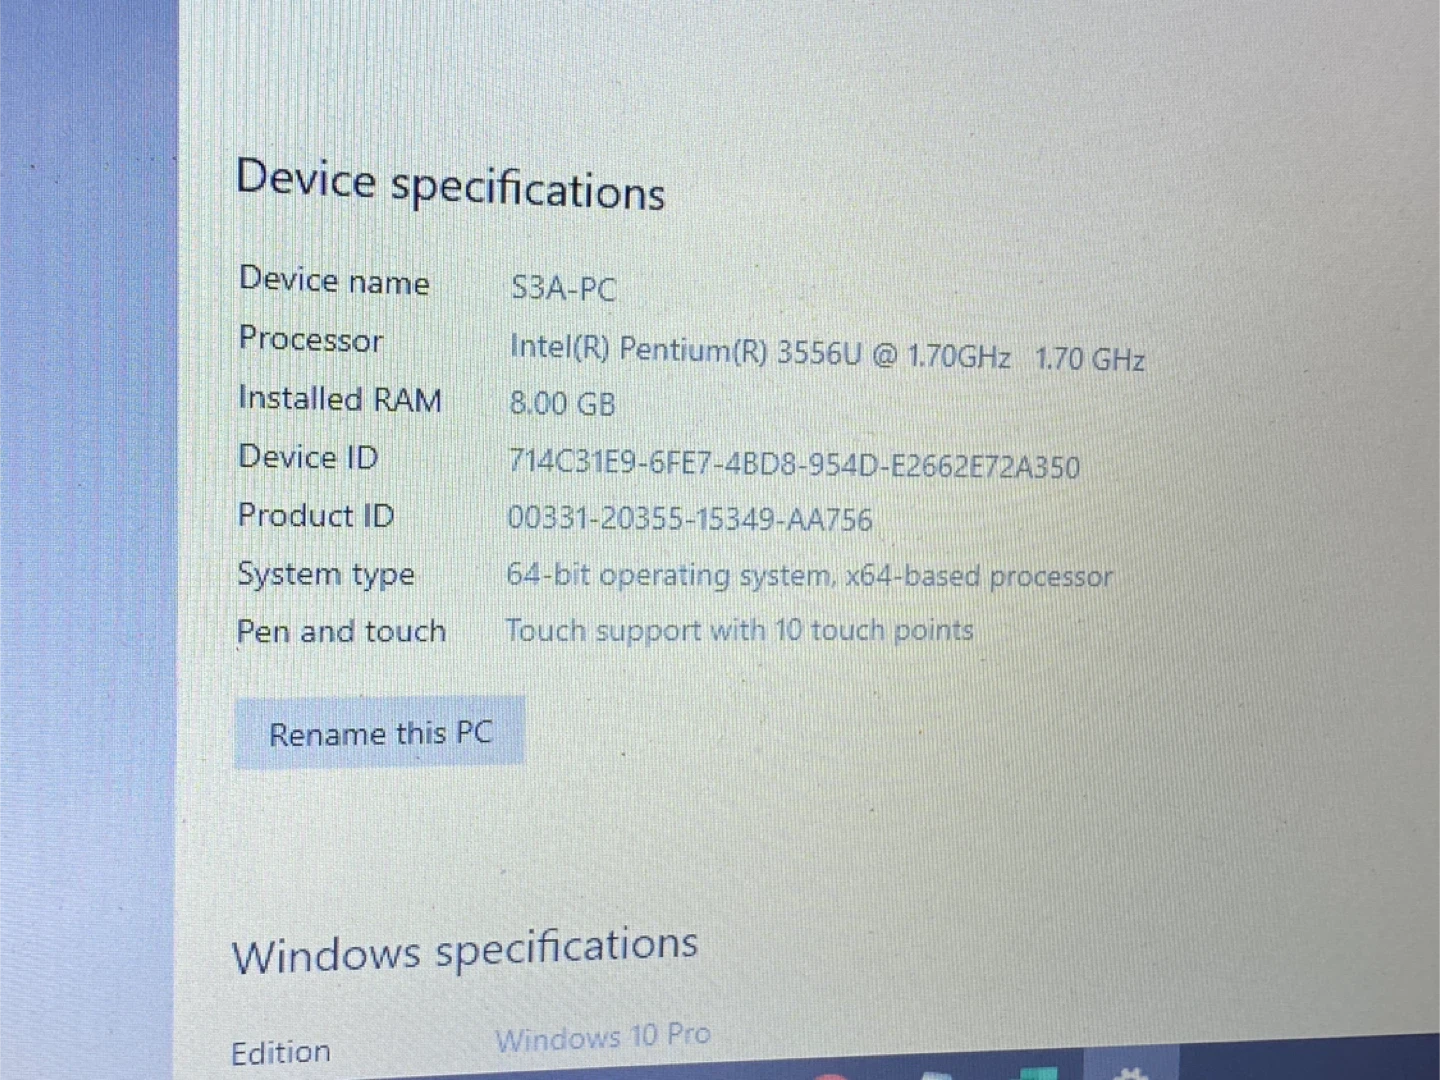Open the red taskbar app icon
The image size is (1440, 1080).
[831, 1077]
